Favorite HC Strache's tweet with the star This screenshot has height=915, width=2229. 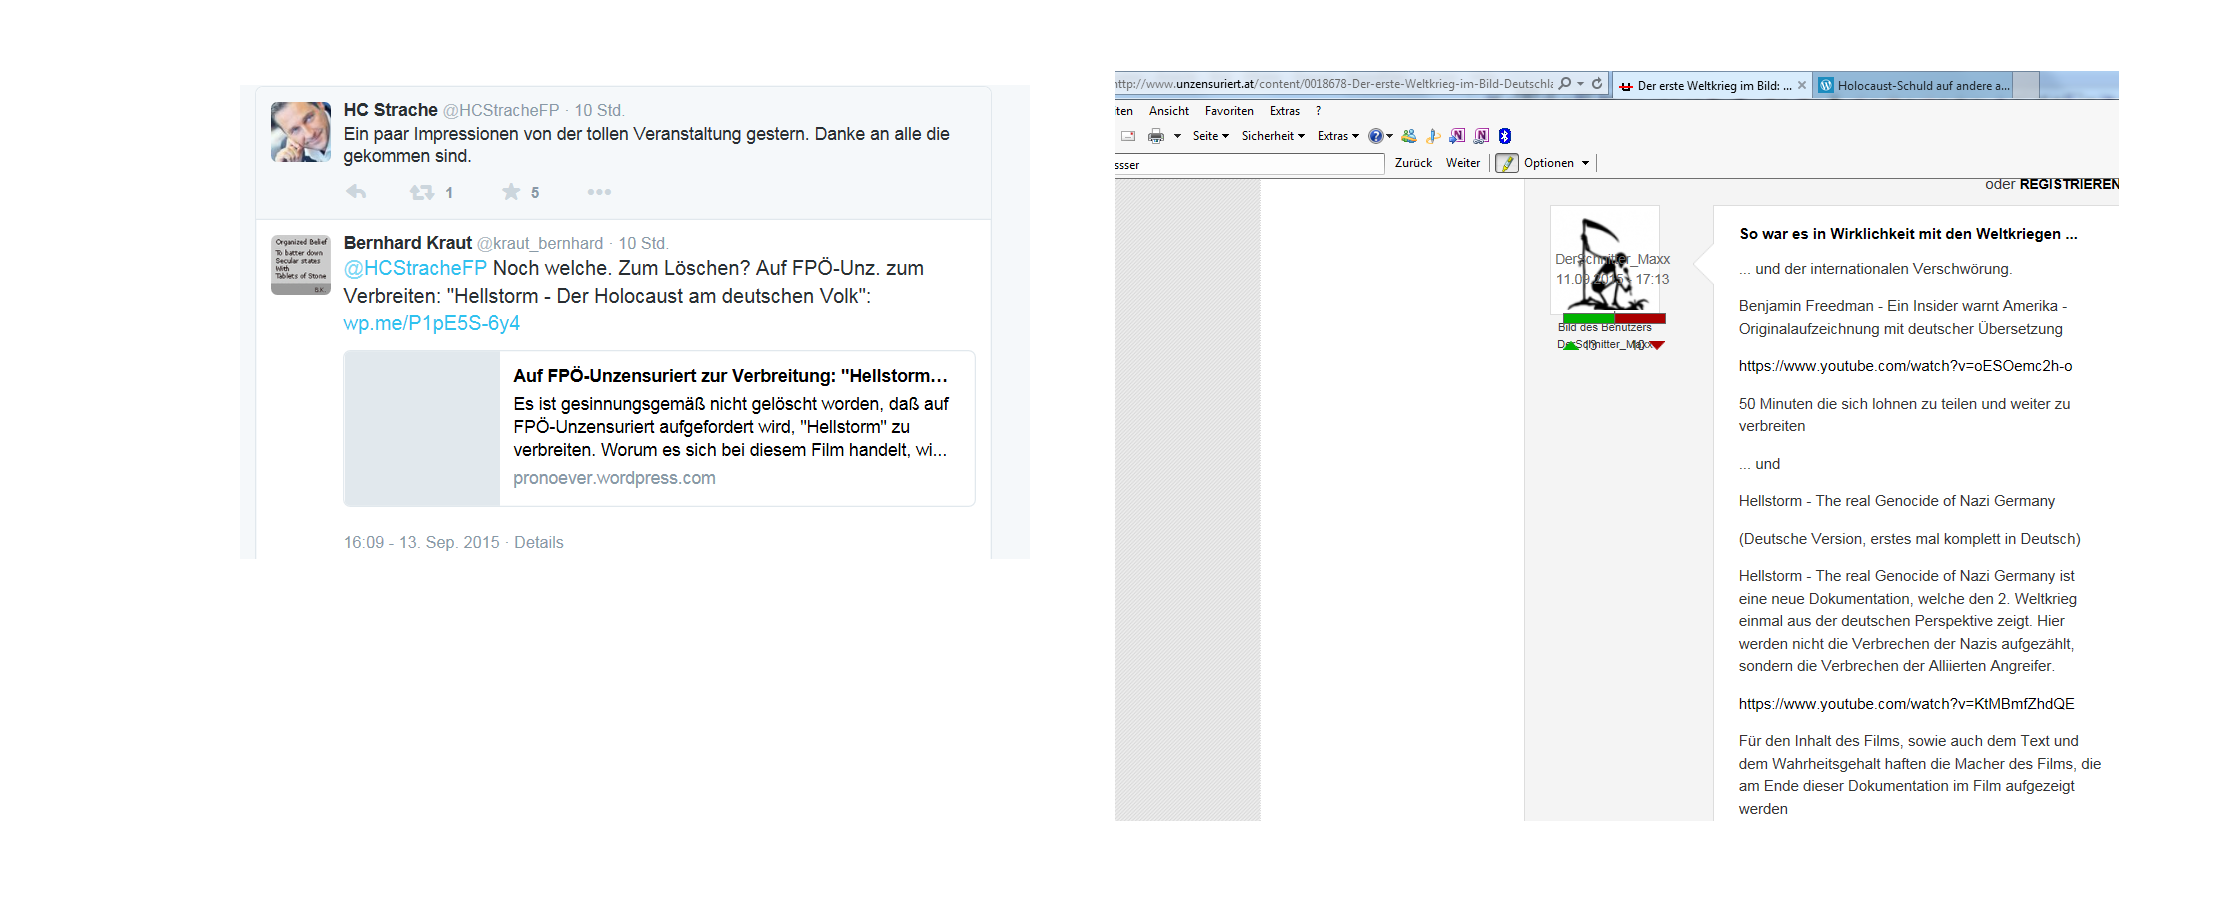pyautogui.click(x=511, y=192)
